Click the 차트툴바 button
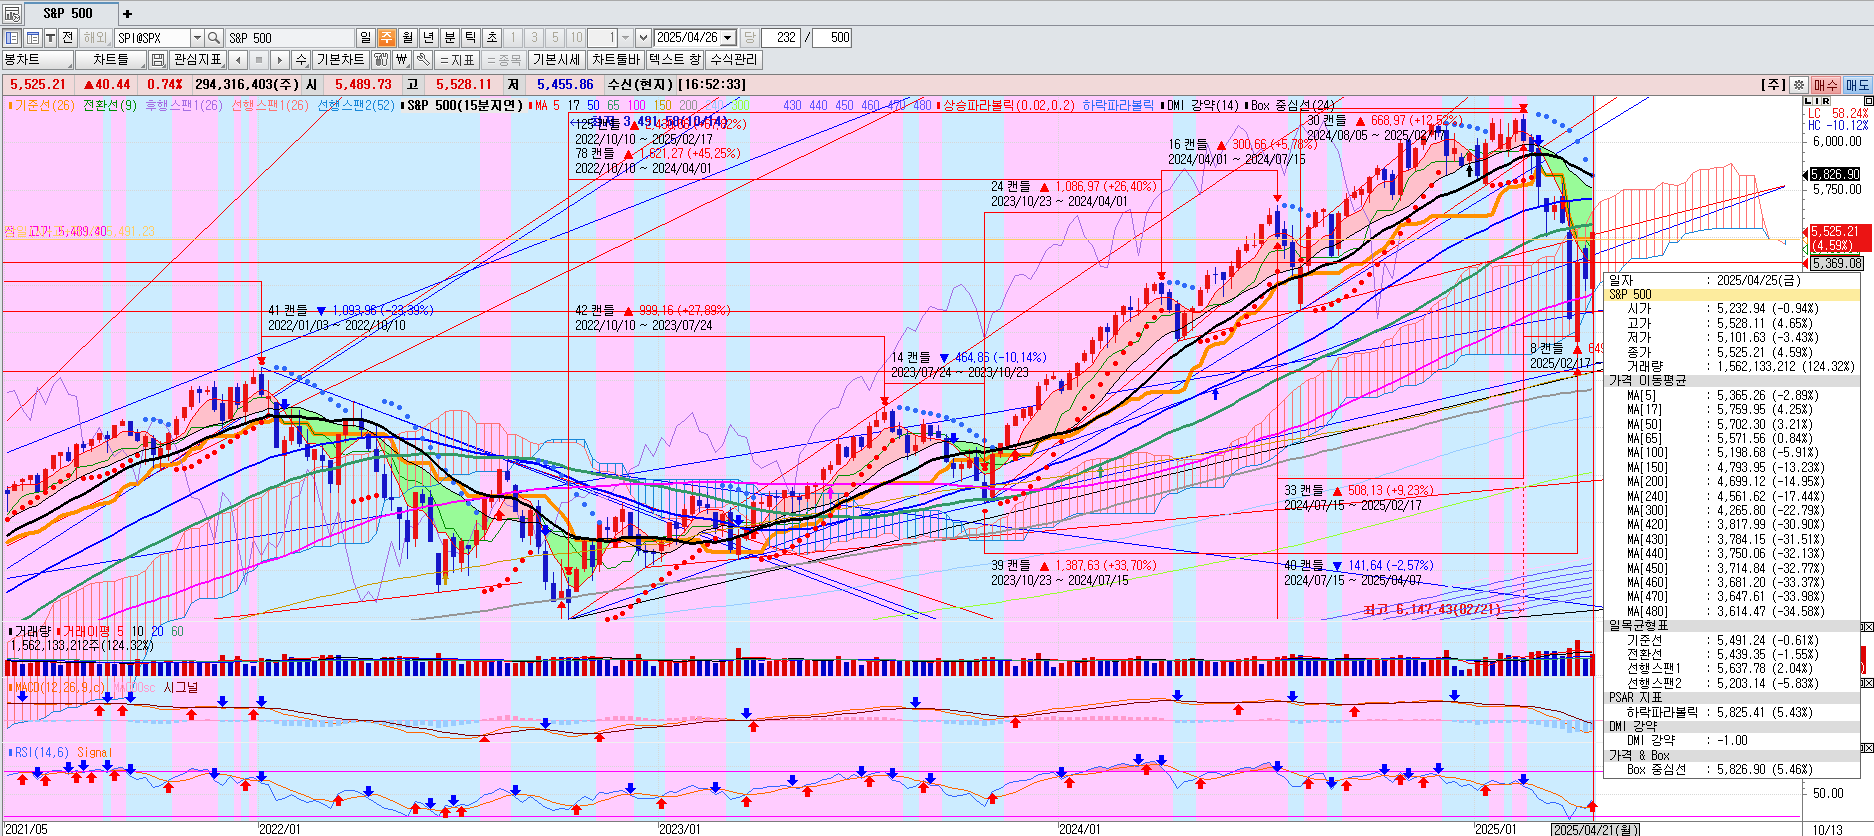 pyautogui.click(x=616, y=60)
